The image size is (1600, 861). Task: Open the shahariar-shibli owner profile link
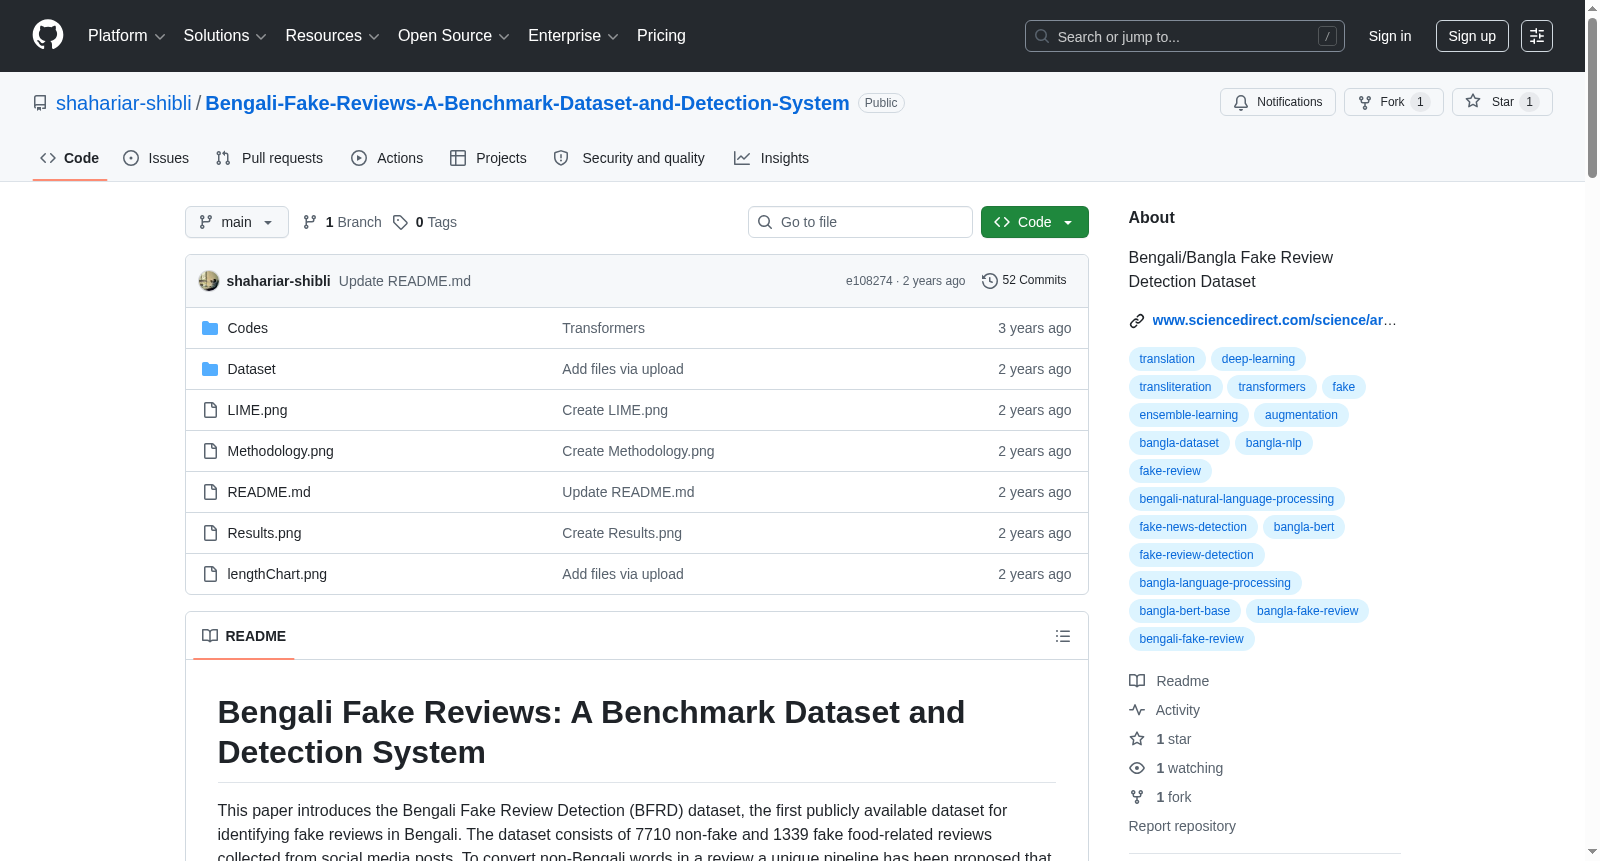pyautogui.click(x=124, y=103)
